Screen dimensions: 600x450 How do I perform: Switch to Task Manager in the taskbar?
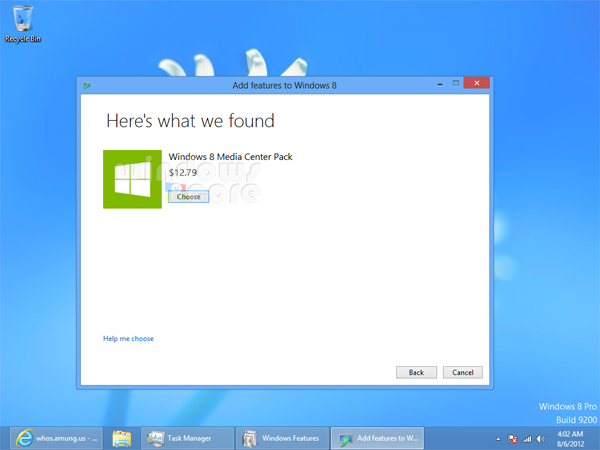click(x=187, y=438)
